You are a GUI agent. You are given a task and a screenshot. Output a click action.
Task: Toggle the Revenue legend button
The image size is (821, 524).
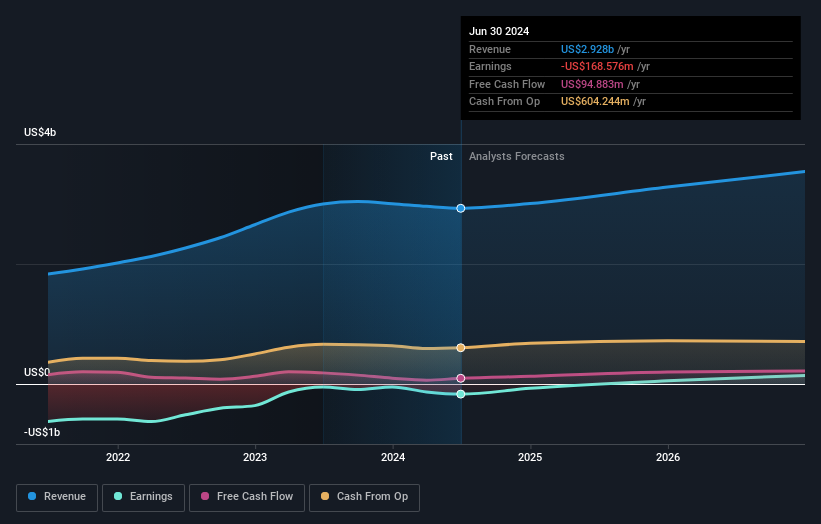(57, 497)
